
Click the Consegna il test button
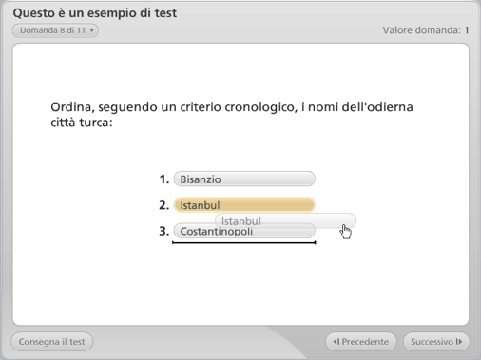(52, 342)
